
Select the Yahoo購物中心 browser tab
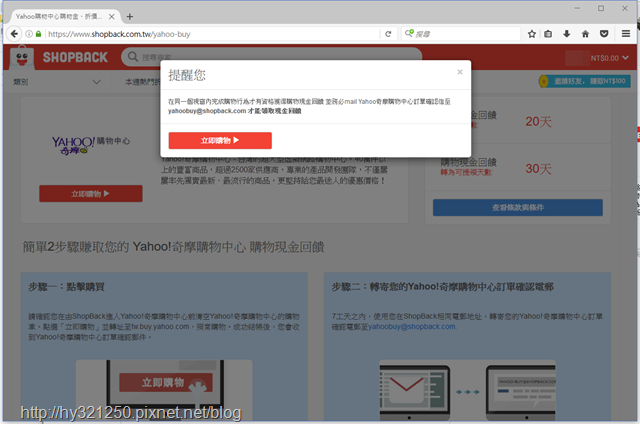click(x=61, y=17)
